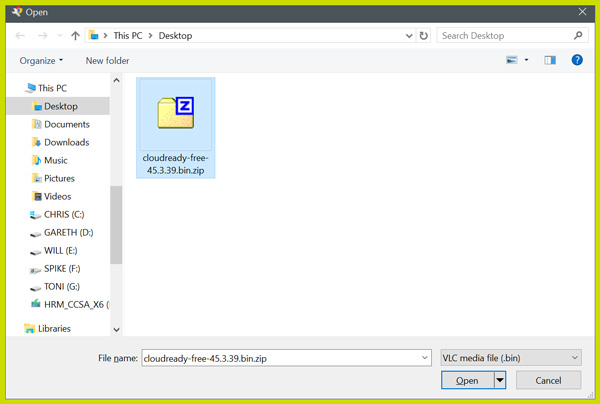Expand the File name dropdown arrow
Viewport: 600px width, 404px height.
[425, 358]
